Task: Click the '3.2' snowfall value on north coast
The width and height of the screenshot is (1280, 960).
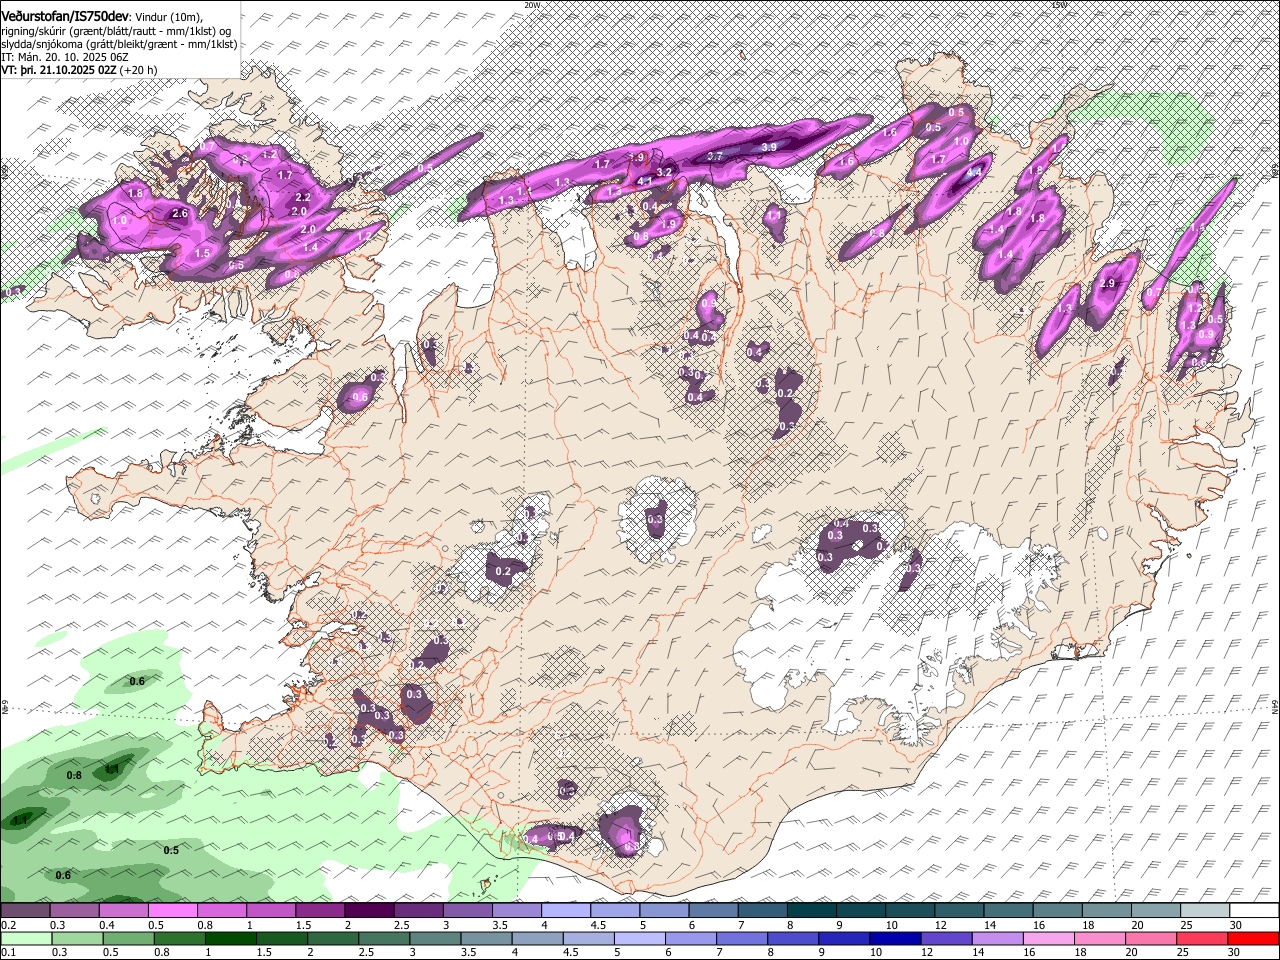Action: pyautogui.click(x=664, y=173)
